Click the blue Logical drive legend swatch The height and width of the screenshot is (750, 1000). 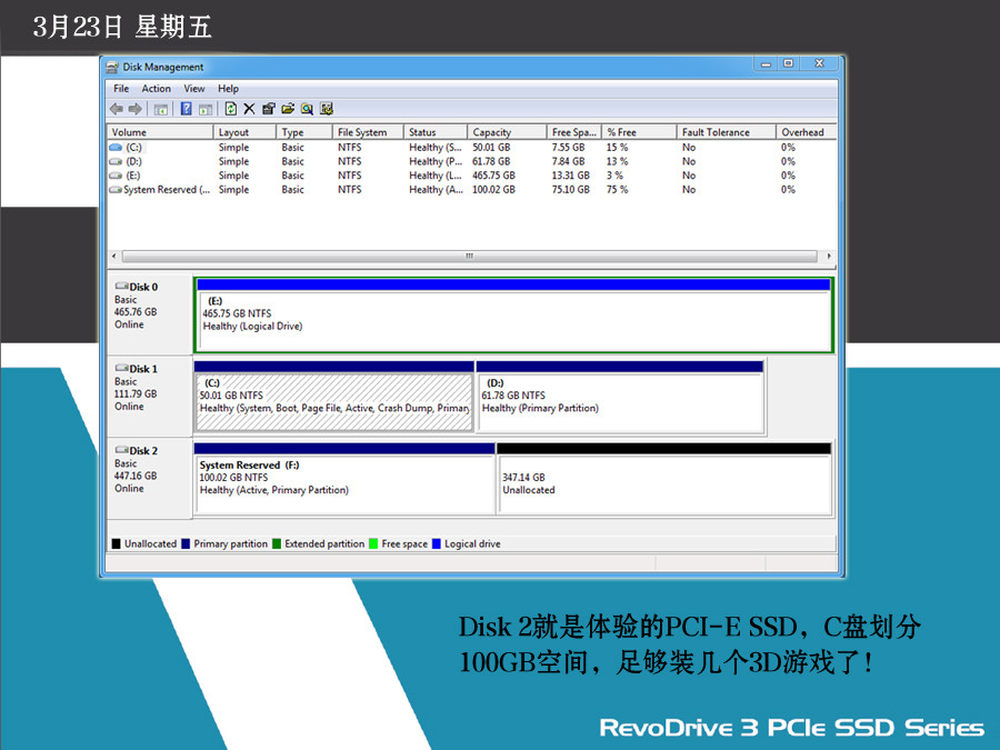436,544
